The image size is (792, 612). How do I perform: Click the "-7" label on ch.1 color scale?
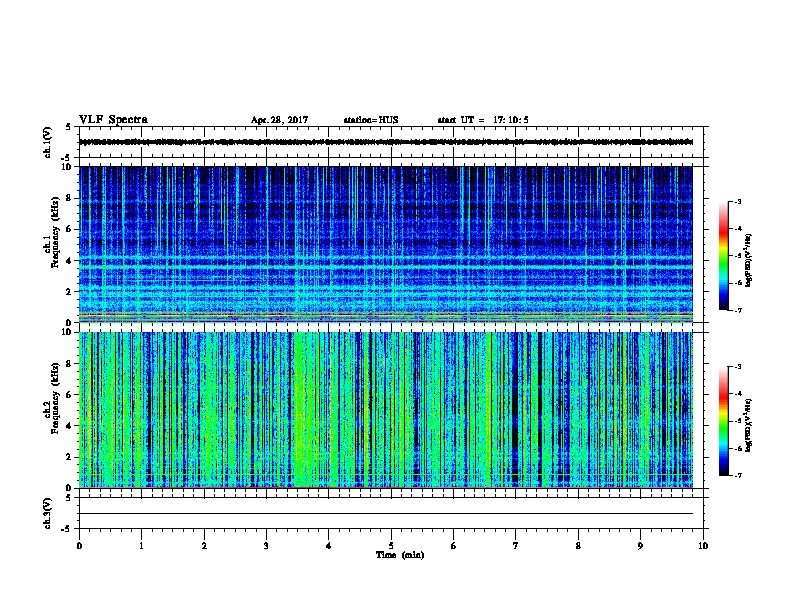point(738,310)
